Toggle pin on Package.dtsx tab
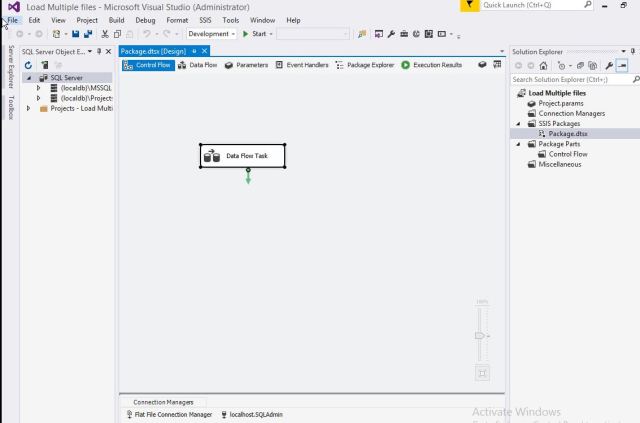The width and height of the screenshot is (640, 423). tap(194, 51)
